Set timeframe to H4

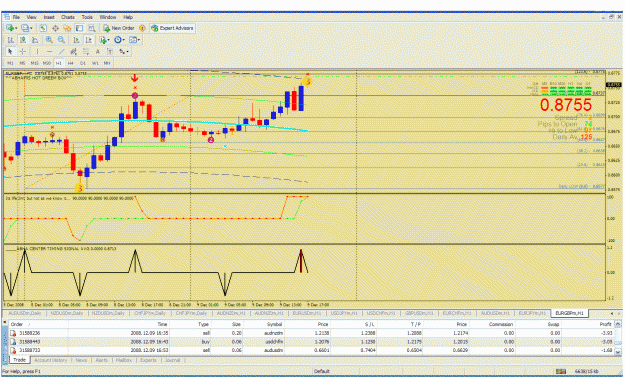[71, 63]
